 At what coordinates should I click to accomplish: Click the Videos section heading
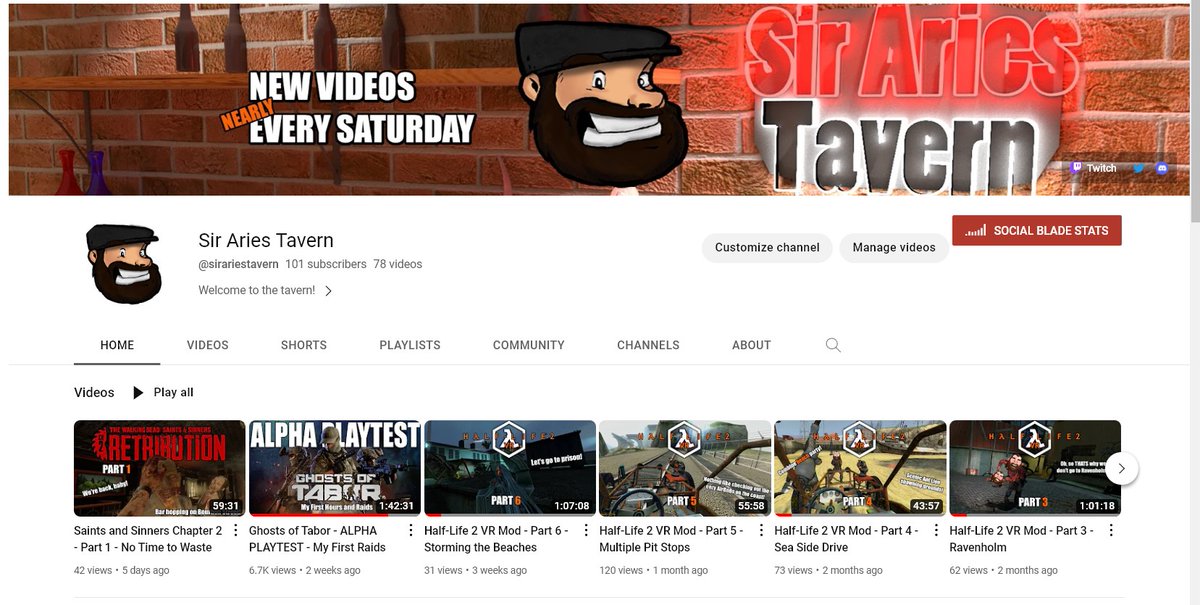[x=94, y=393]
